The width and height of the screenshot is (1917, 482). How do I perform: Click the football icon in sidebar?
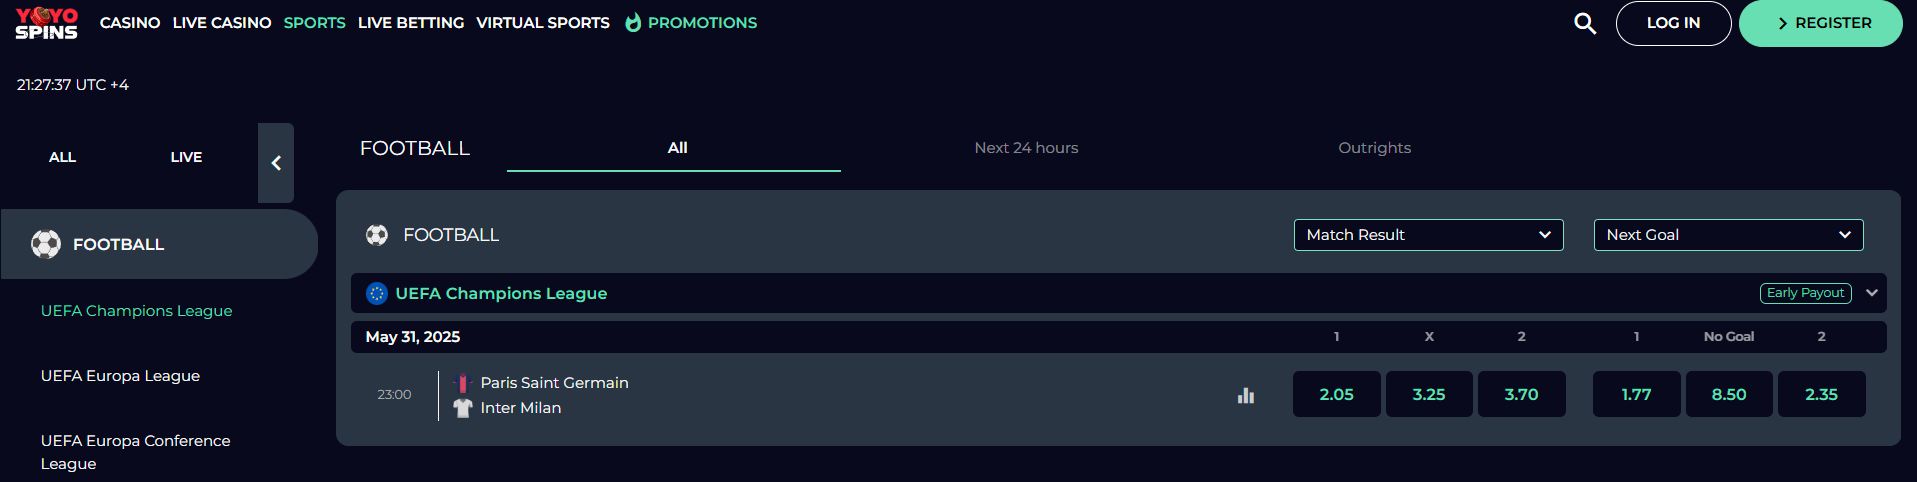[x=46, y=244]
